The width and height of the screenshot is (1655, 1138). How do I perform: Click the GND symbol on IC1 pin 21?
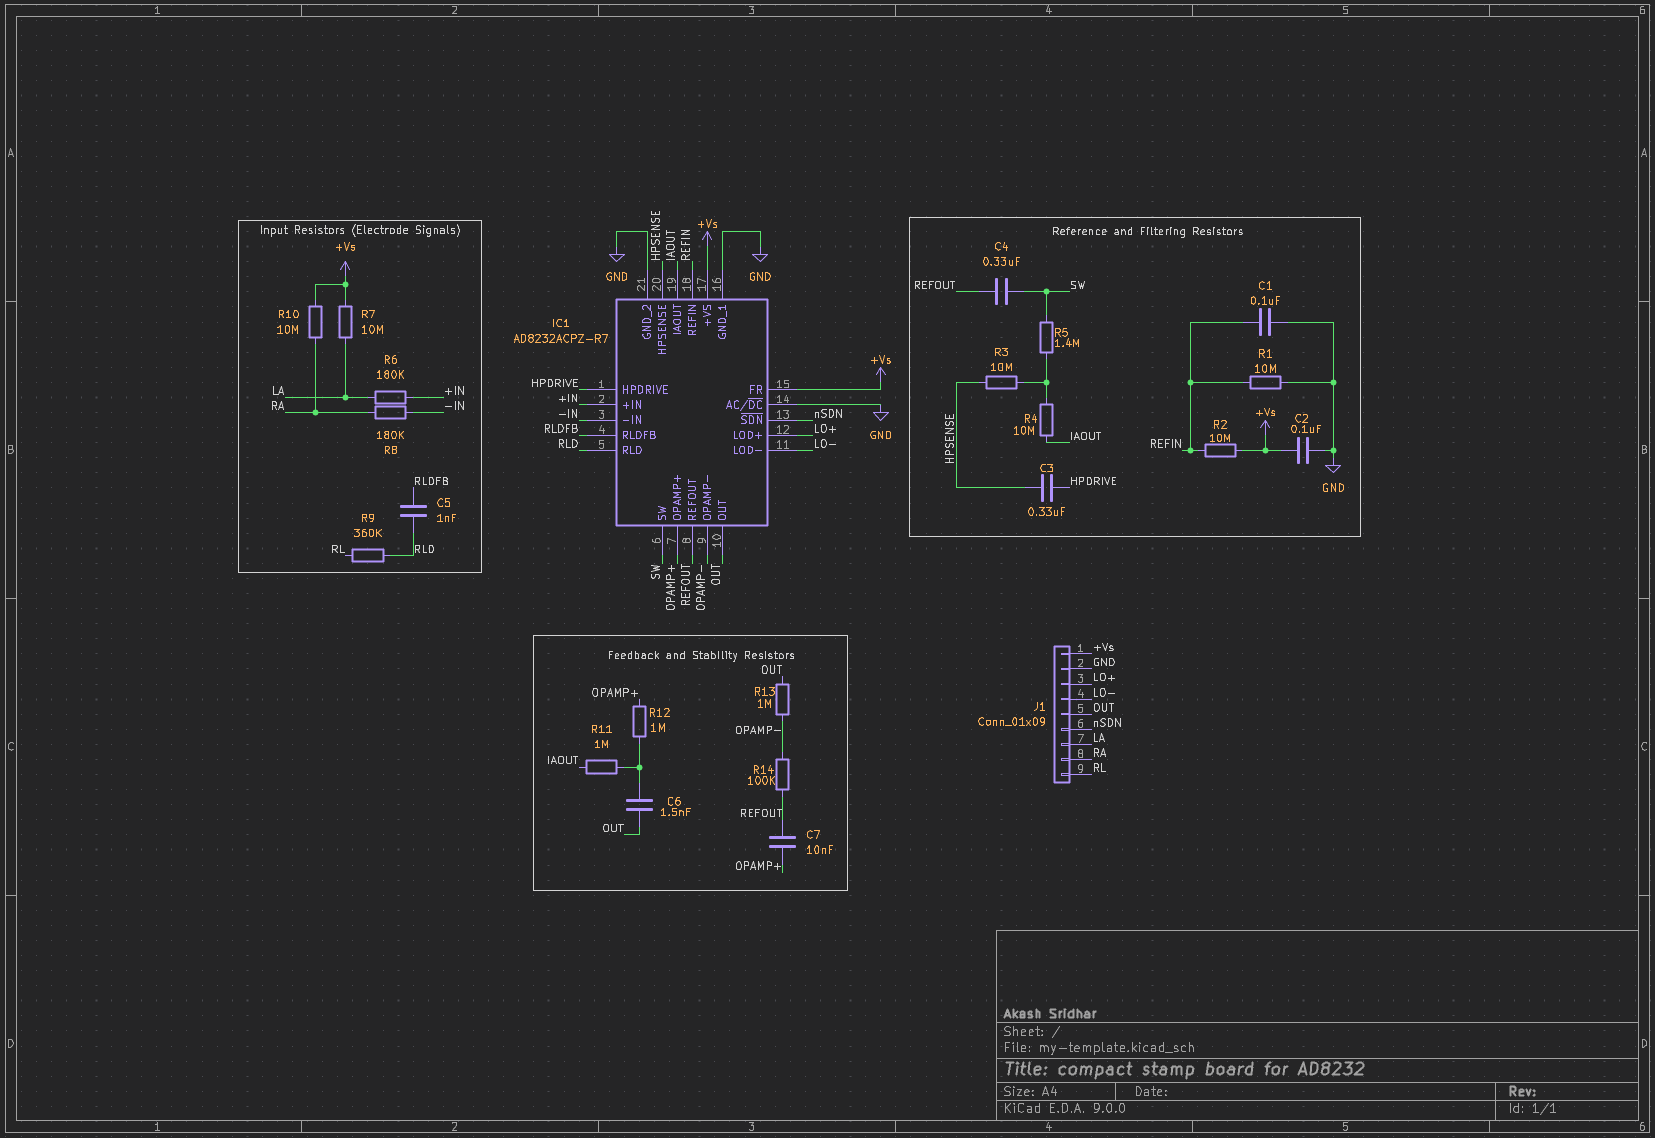pyautogui.click(x=617, y=258)
